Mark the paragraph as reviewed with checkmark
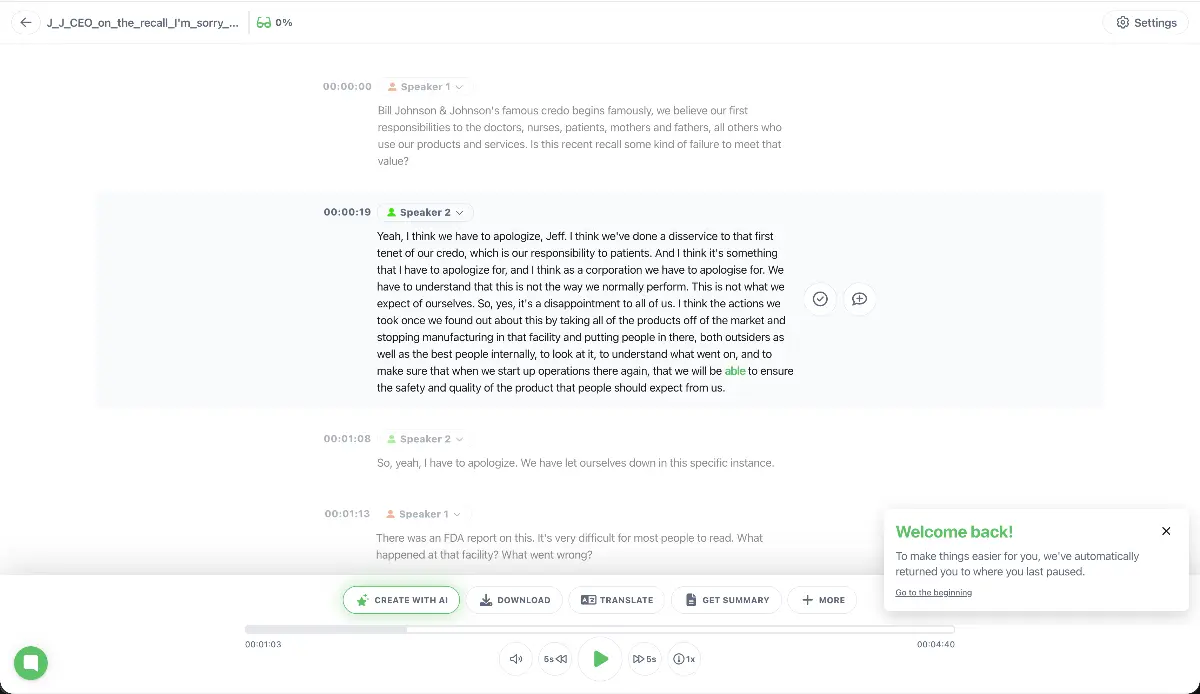 [x=820, y=299]
